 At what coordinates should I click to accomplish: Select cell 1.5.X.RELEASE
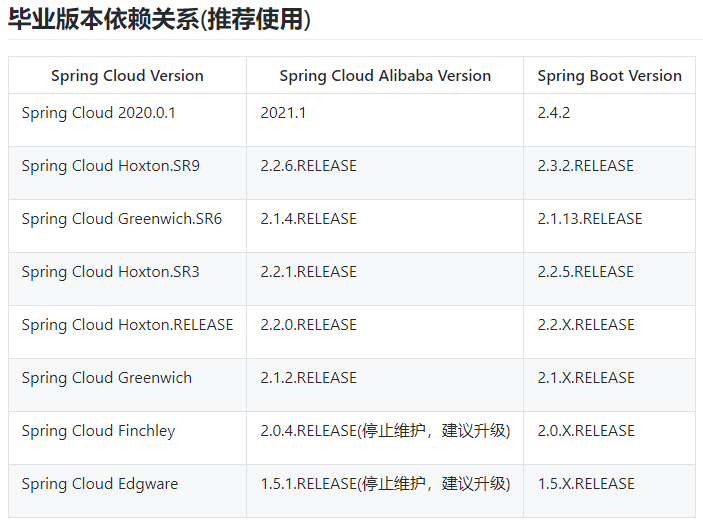tap(609, 491)
